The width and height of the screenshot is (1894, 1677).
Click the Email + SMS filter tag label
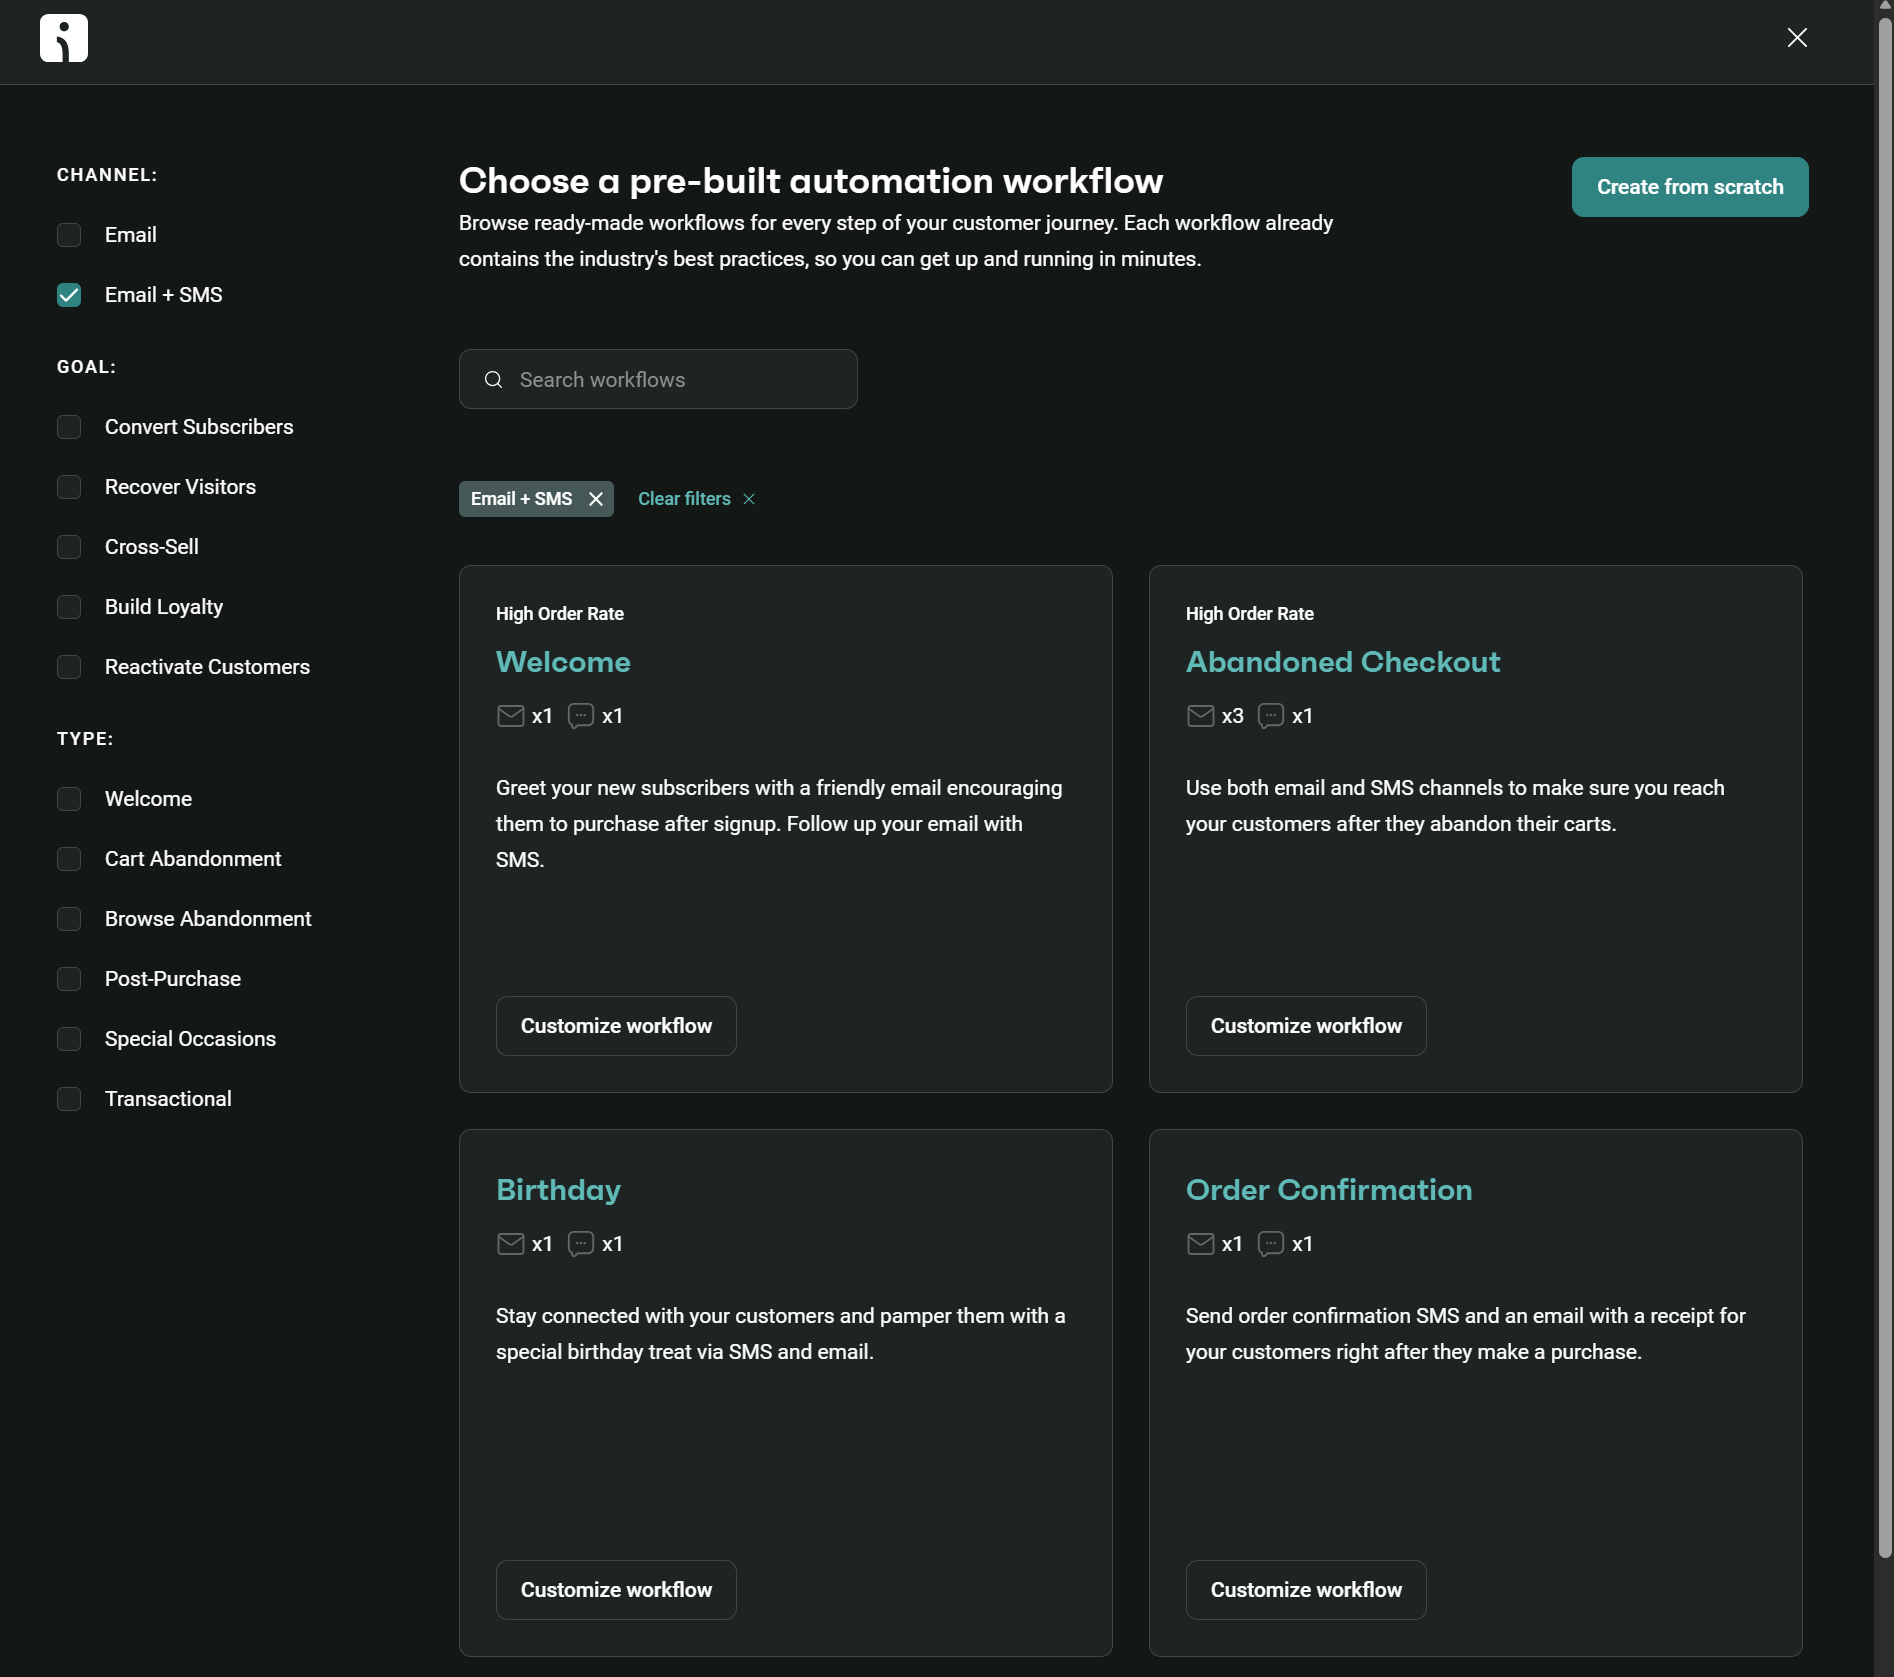(522, 499)
